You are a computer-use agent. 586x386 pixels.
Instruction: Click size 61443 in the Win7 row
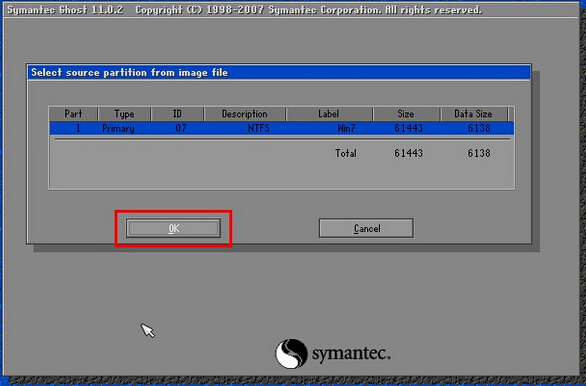click(408, 128)
